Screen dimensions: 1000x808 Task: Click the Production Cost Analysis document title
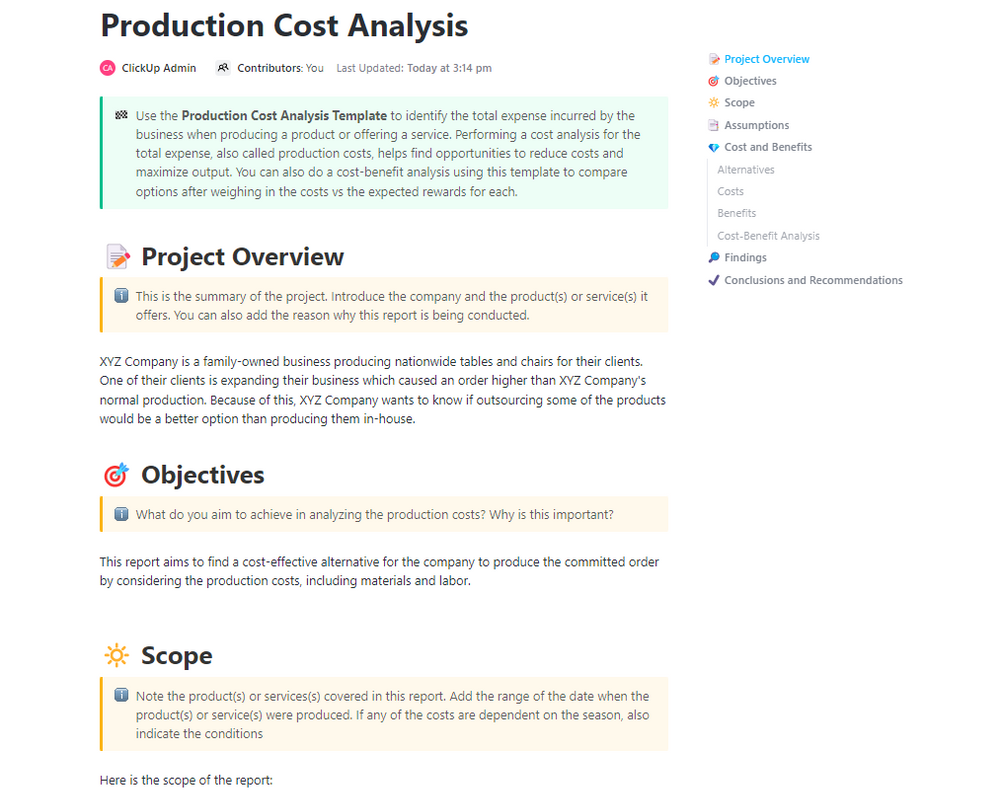pyautogui.click(x=284, y=25)
